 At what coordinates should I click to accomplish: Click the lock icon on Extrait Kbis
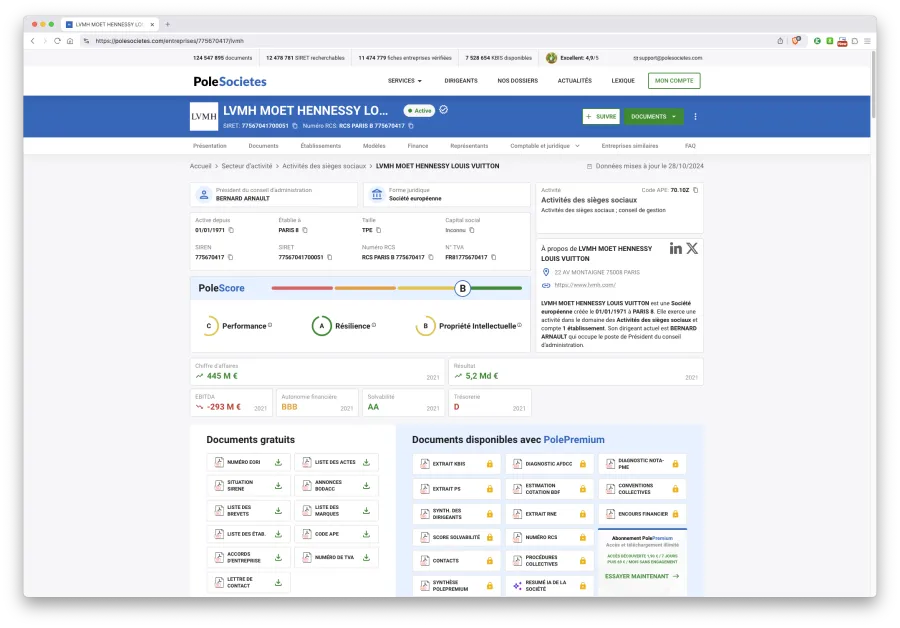(x=490, y=464)
